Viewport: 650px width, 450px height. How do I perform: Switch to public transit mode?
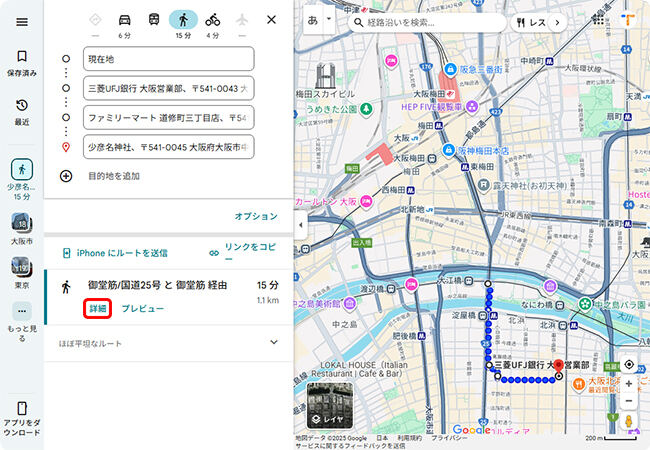point(154,20)
